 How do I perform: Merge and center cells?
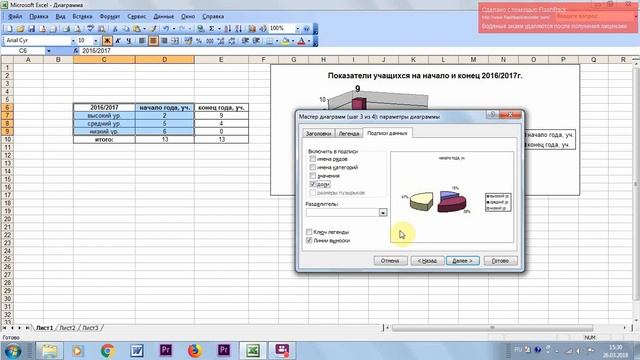(x=175, y=41)
